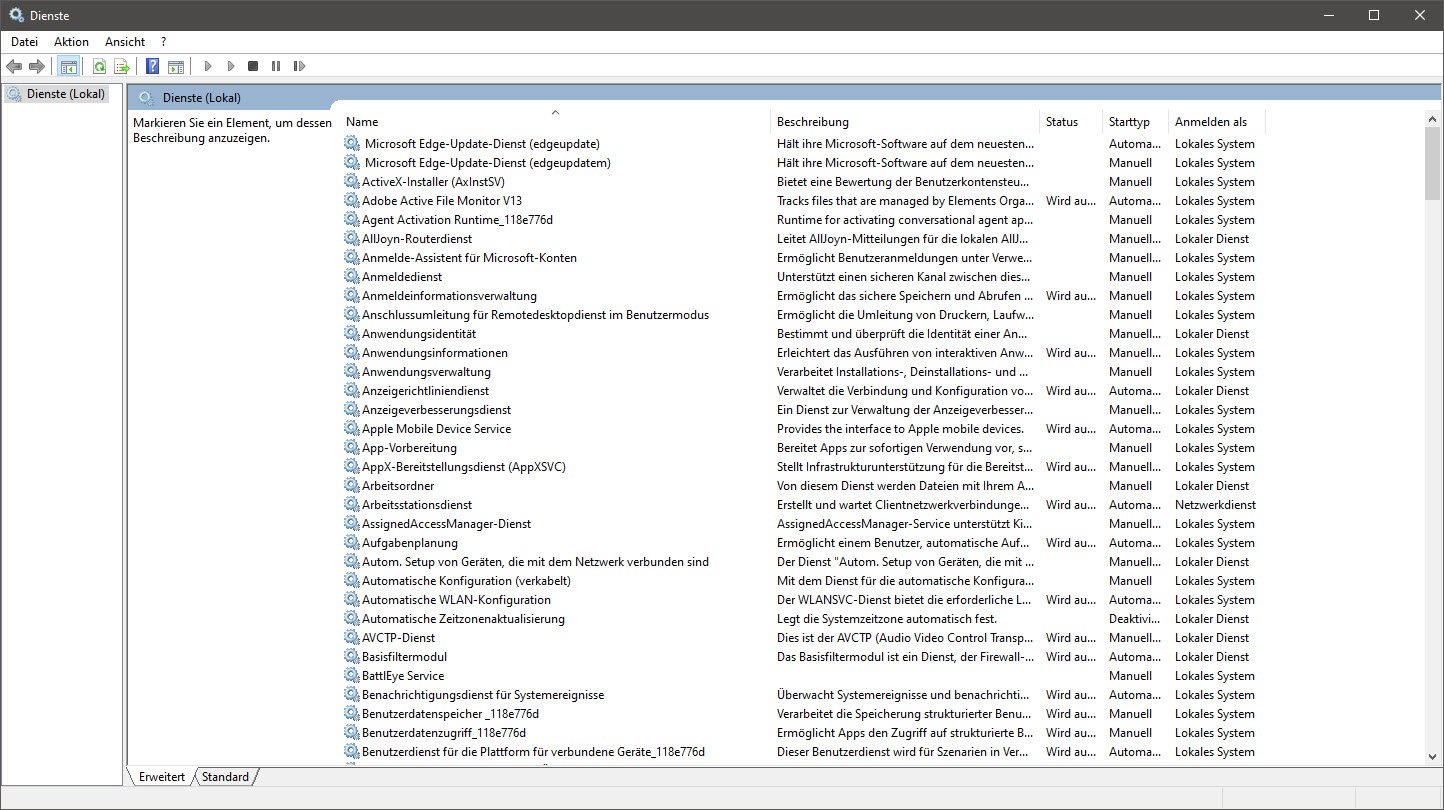This screenshot has width=1444, height=810.
Task: Select Dienste (Lokal) in the tree
Action: coord(66,94)
